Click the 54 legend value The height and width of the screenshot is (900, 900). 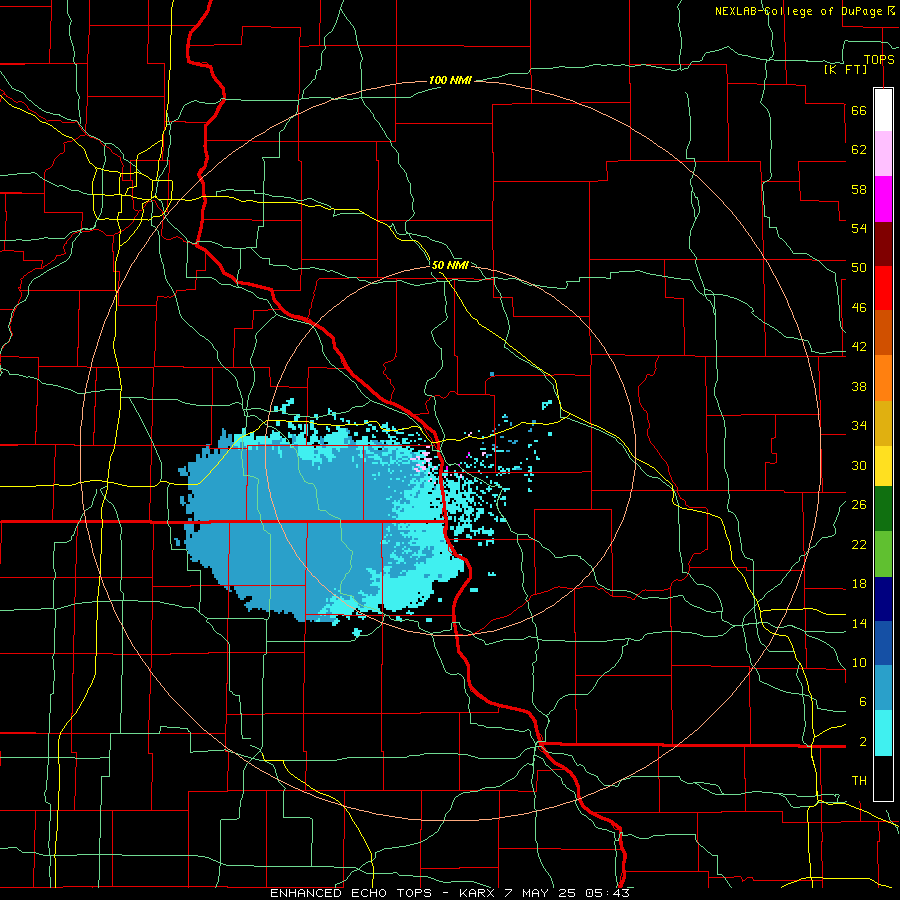click(x=859, y=228)
